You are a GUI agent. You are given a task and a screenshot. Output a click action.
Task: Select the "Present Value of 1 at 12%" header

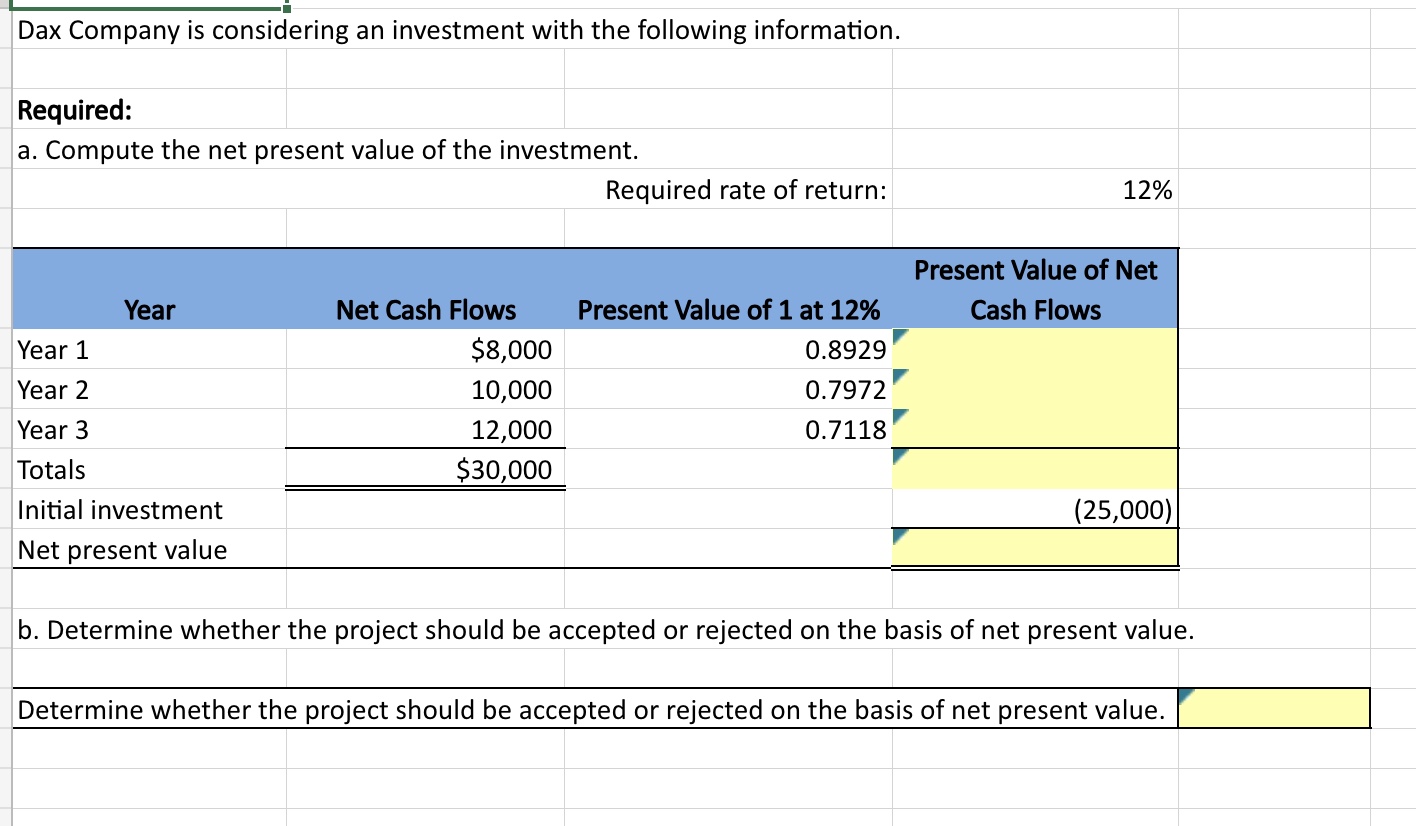click(729, 310)
